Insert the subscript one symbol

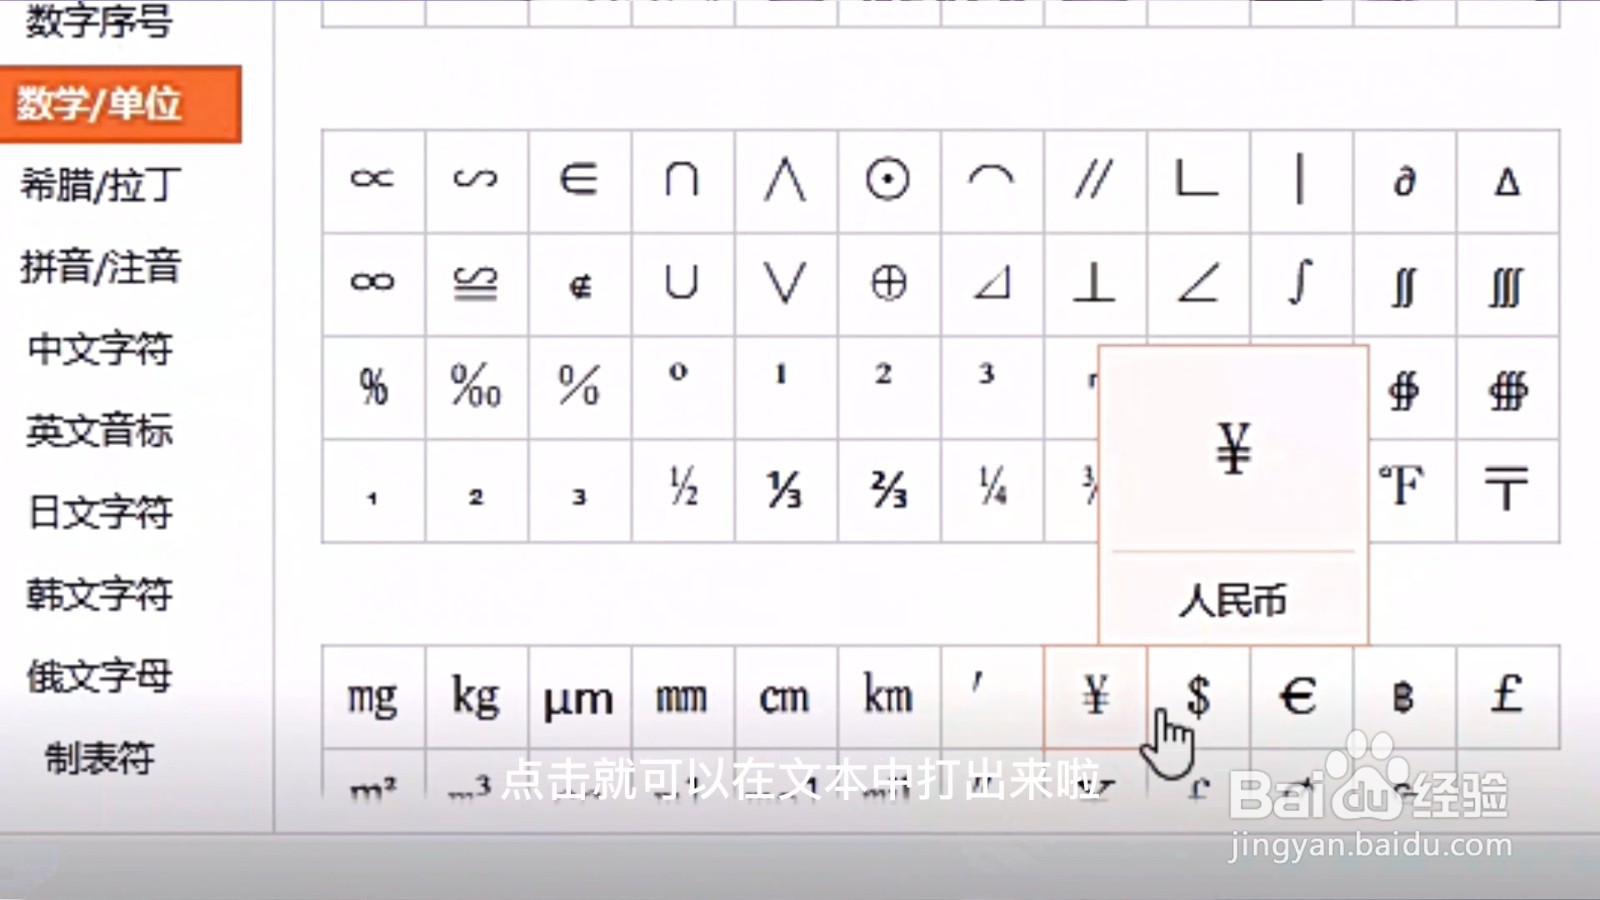(x=373, y=490)
